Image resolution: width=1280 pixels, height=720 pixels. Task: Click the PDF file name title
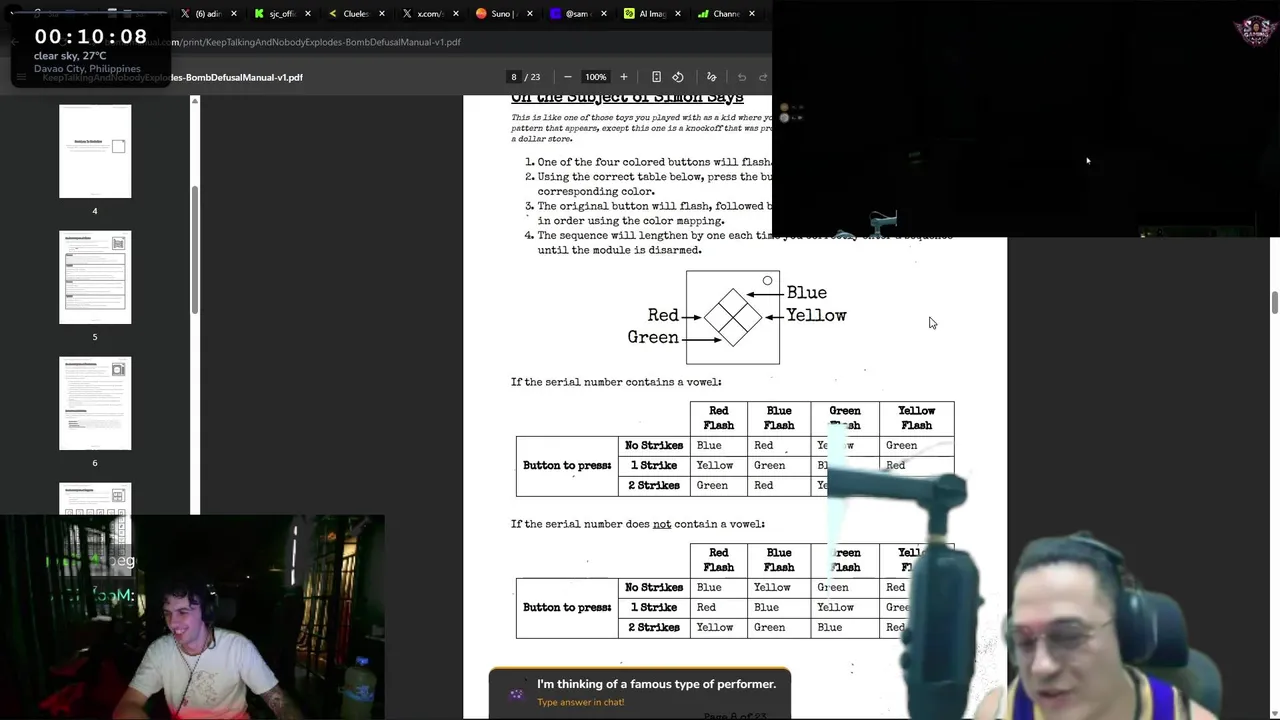tap(172, 77)
